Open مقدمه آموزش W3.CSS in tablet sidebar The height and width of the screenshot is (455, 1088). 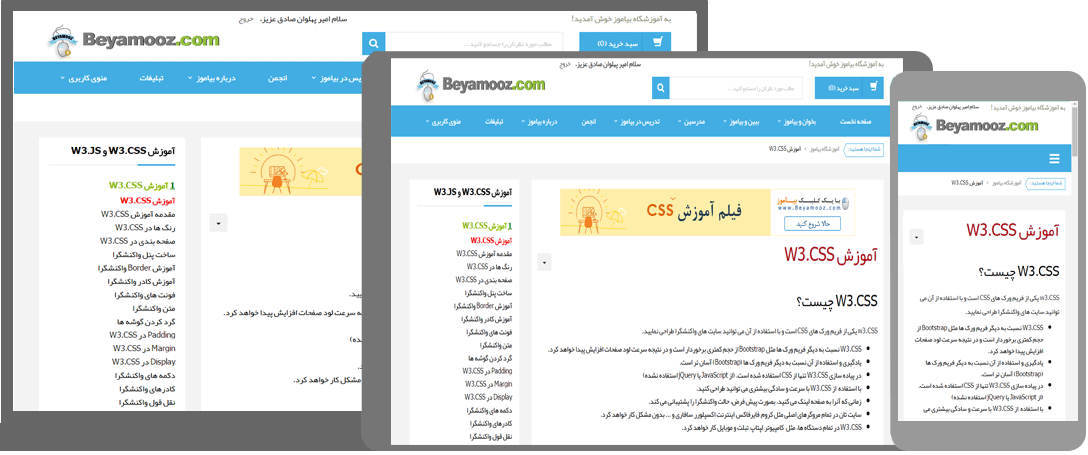484,253
